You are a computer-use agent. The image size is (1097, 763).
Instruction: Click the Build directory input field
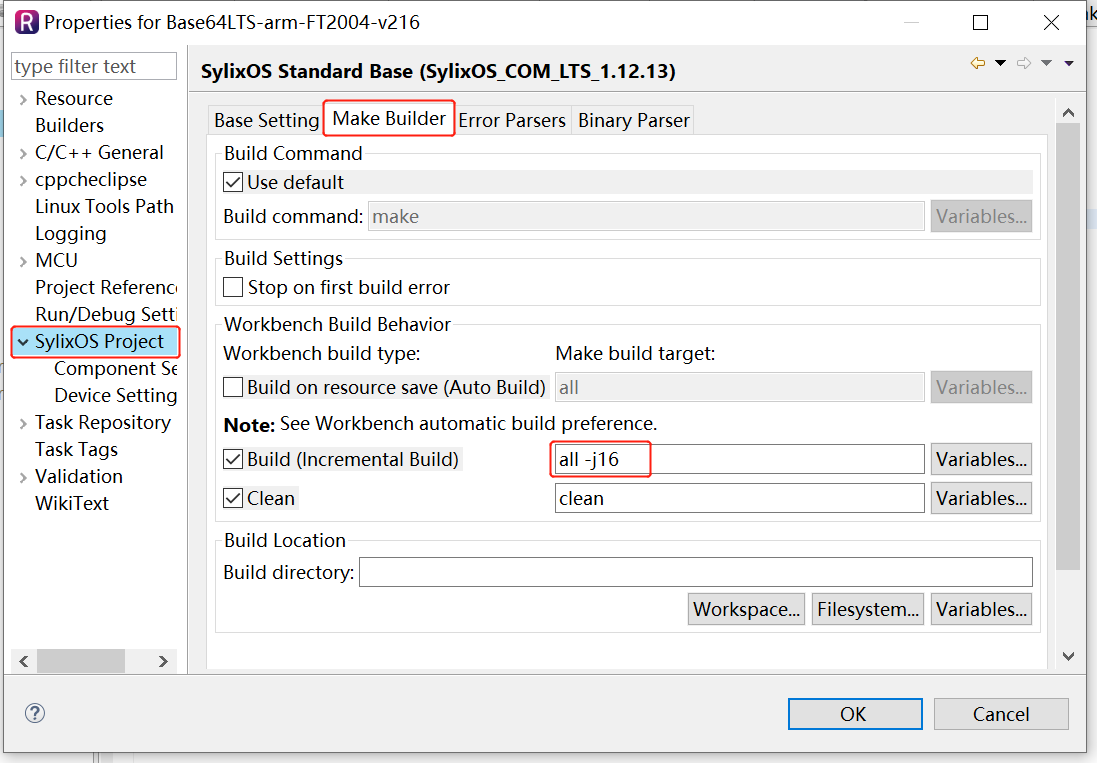pos(695,572)
